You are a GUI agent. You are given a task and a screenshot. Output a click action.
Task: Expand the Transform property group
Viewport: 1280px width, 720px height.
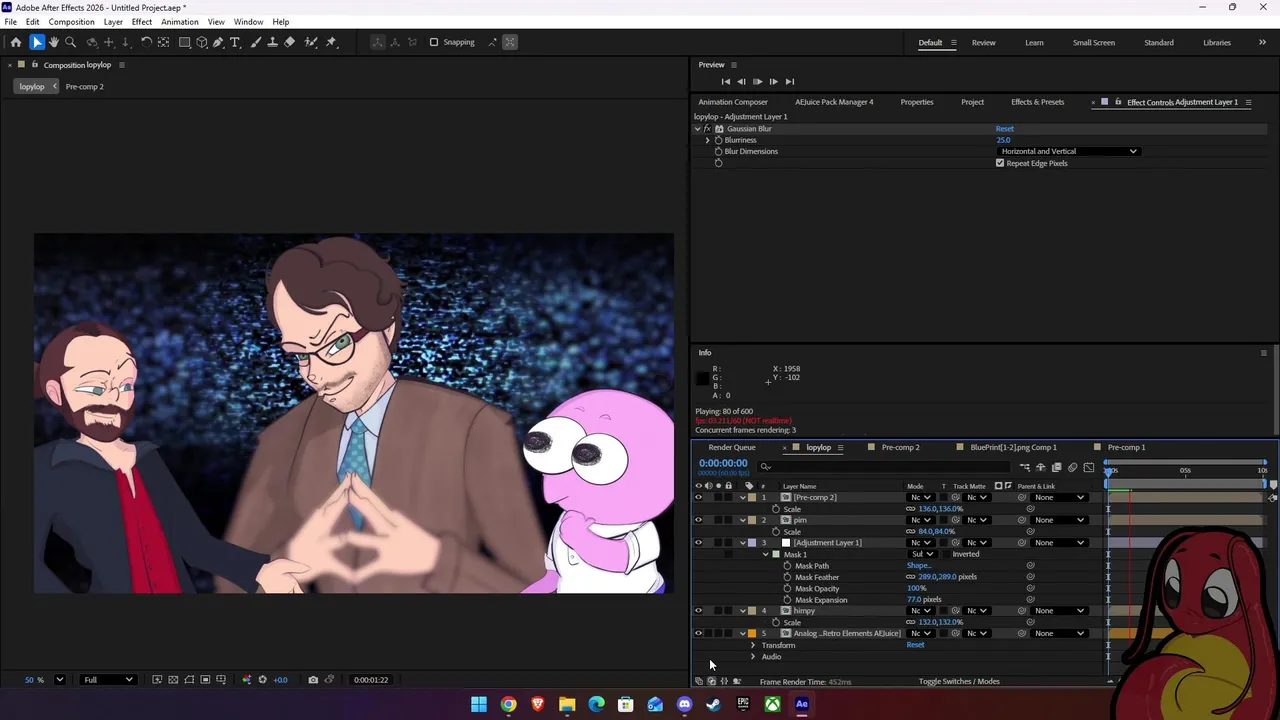[753, 645]
